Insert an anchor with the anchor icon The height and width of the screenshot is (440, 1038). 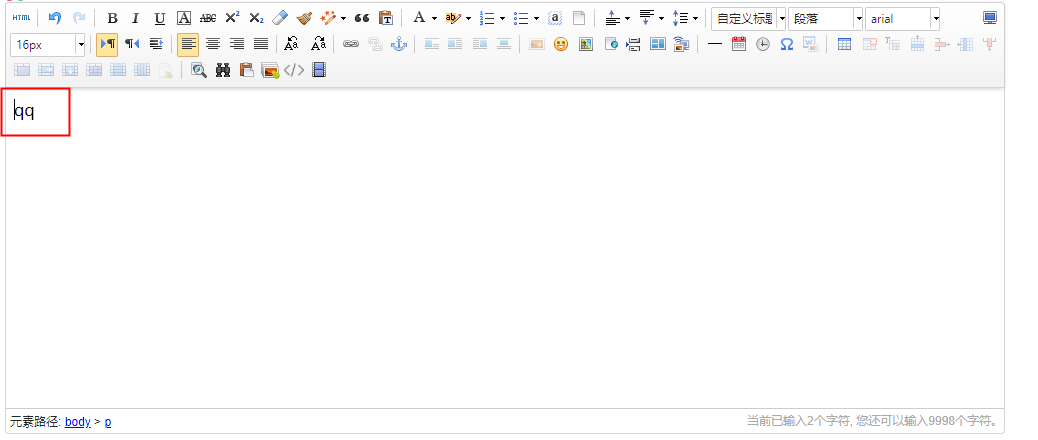tap(399, 44)
